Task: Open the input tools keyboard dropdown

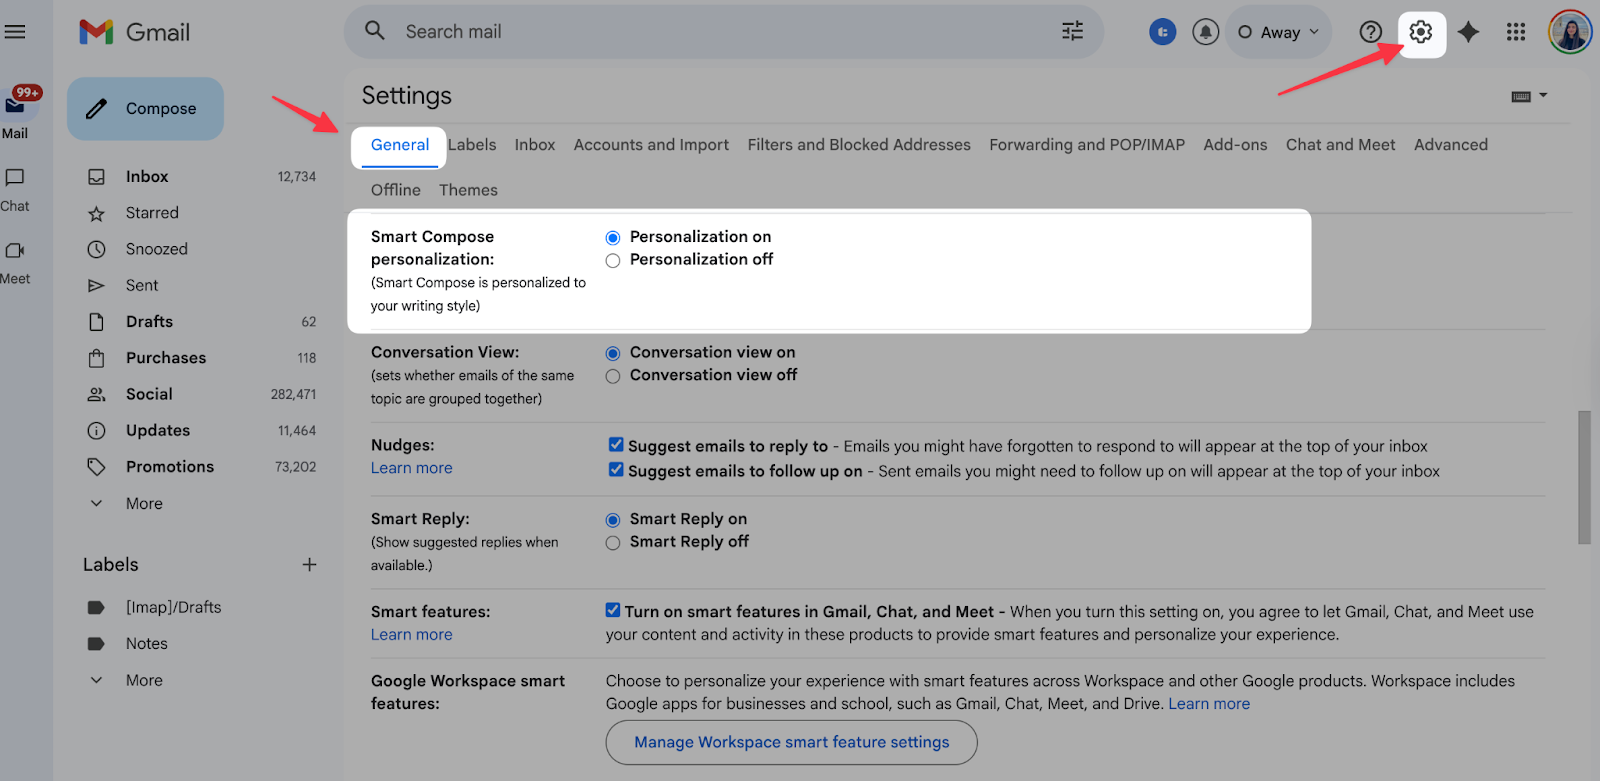Action: point(1529,96)
